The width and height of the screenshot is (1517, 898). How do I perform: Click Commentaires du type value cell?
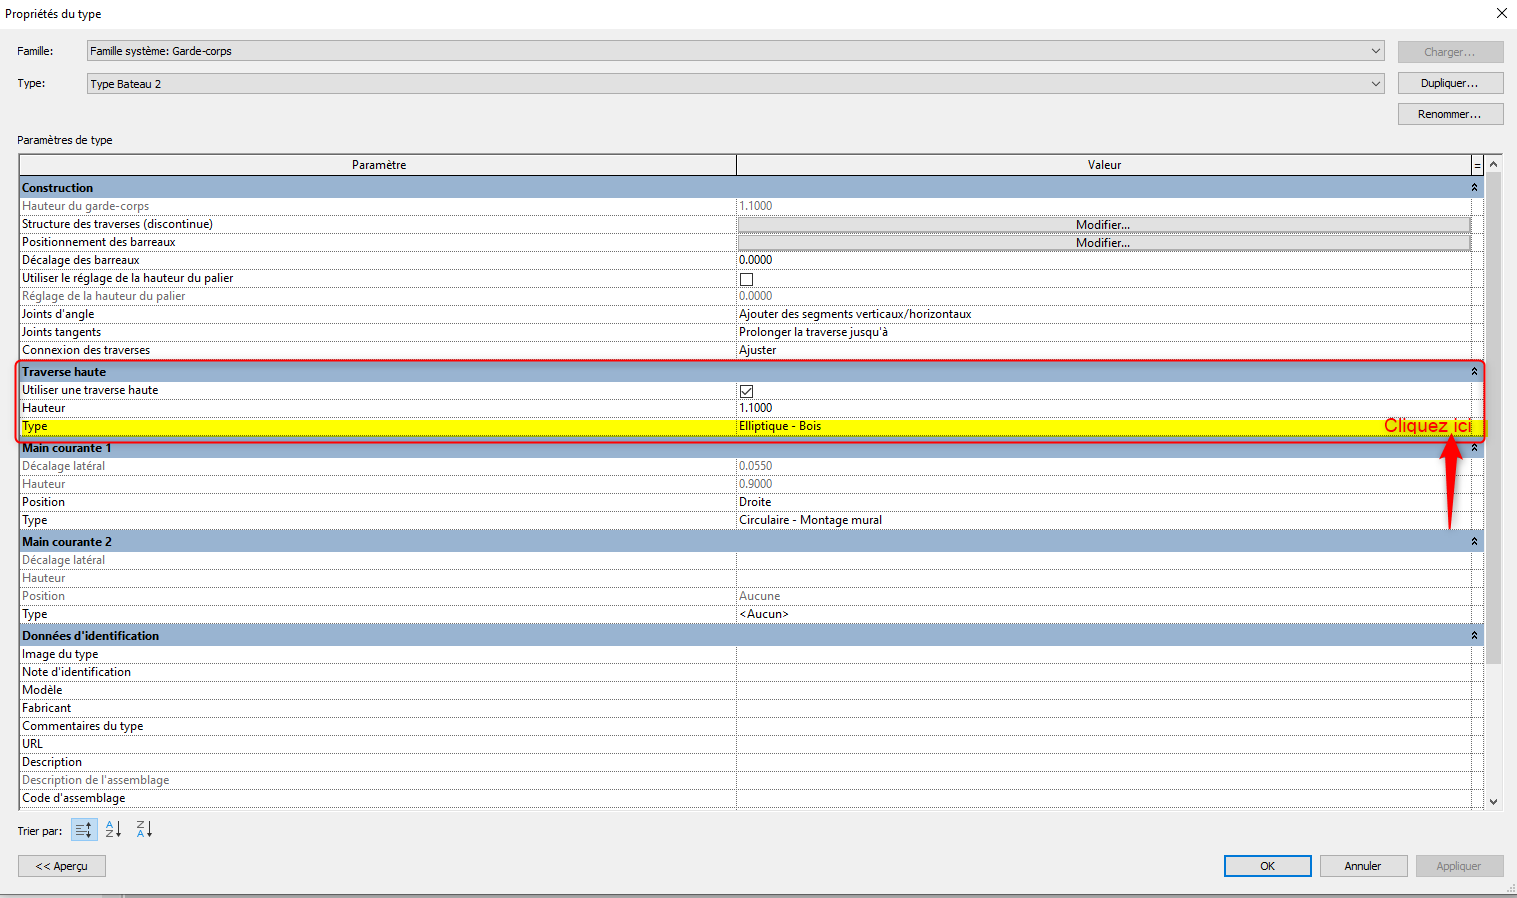click(1104, 726)
